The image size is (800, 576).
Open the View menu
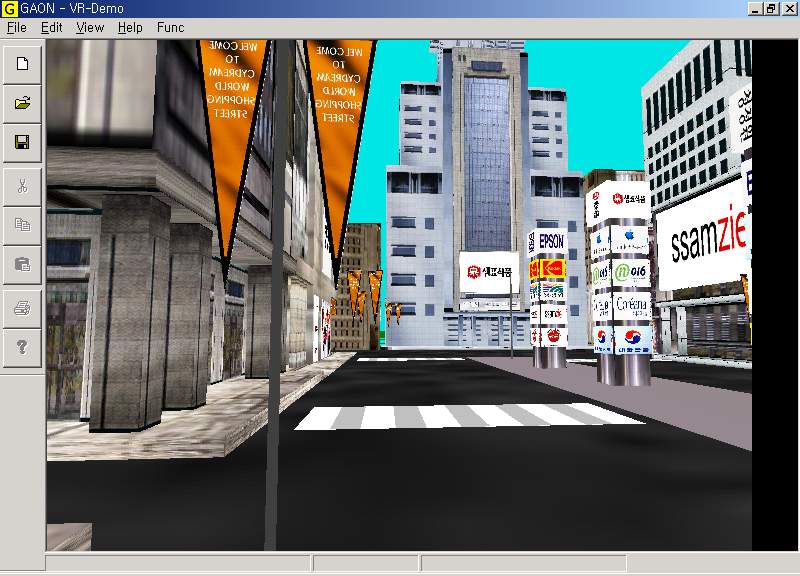90,28
